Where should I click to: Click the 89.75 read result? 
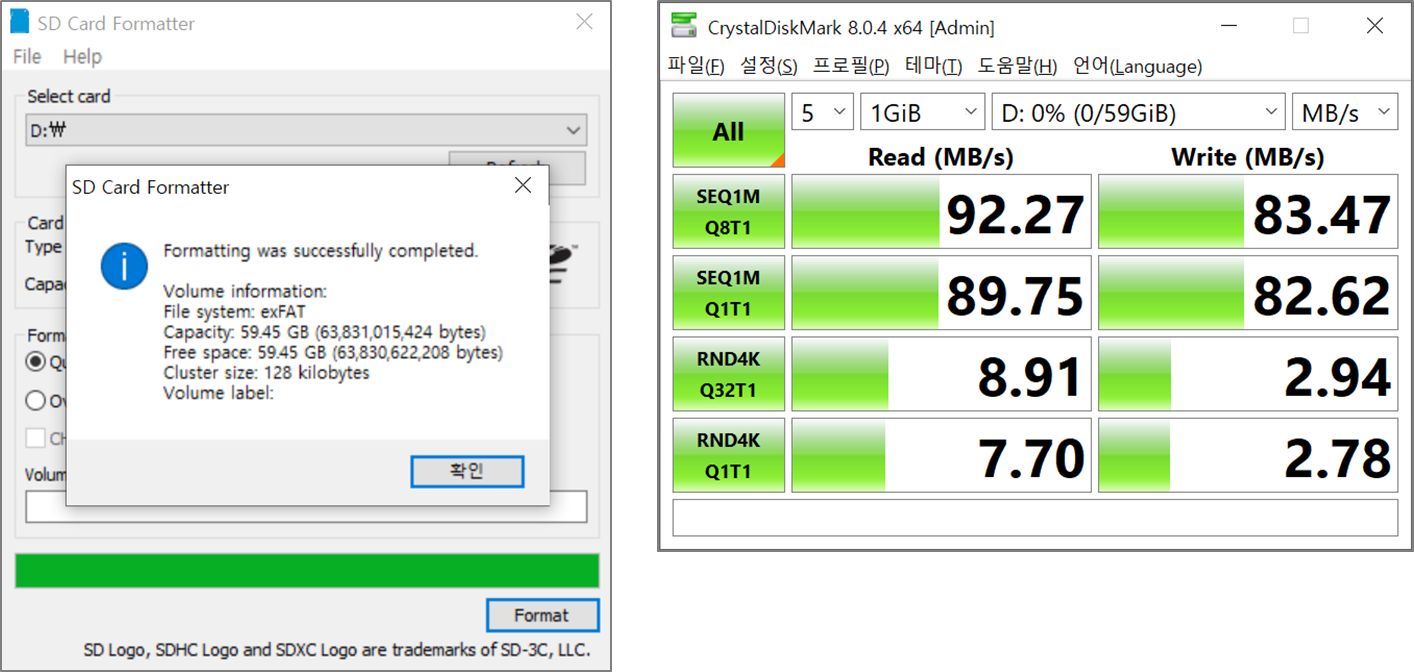point(941,293)
